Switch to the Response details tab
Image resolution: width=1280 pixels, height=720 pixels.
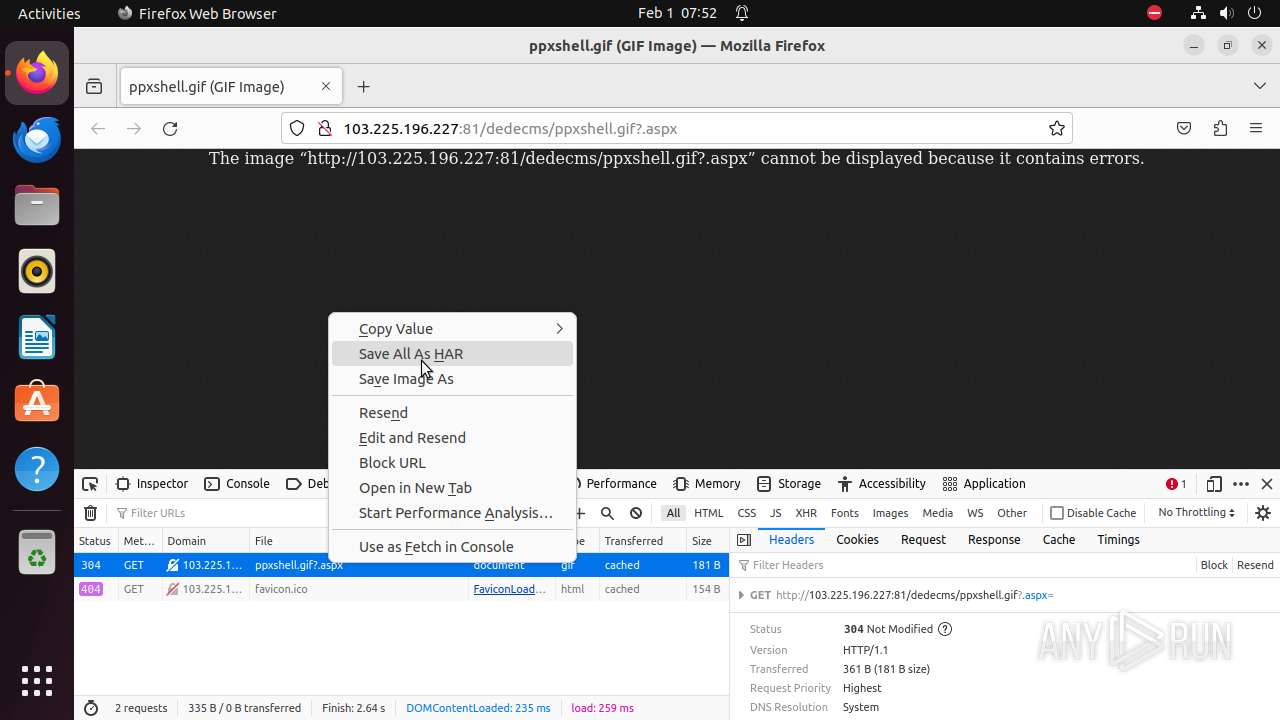coord(994,540)
